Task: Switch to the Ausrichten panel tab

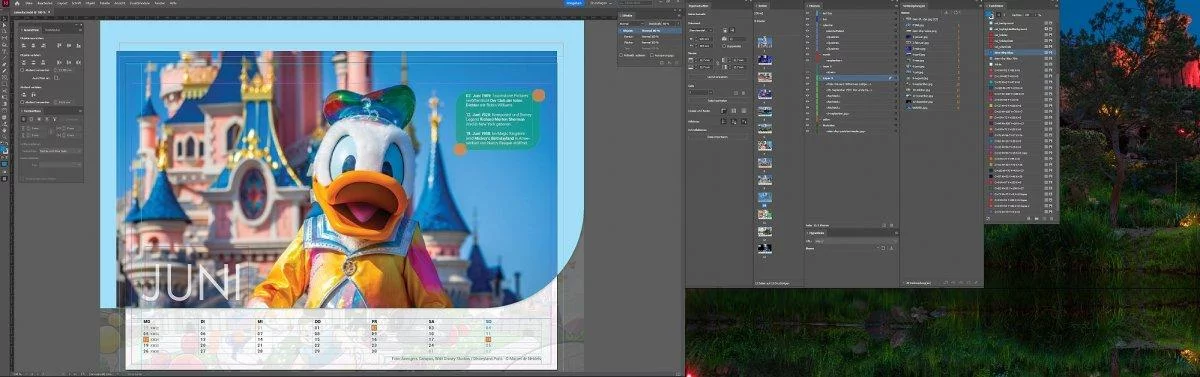Action: [x=31, y=30]
